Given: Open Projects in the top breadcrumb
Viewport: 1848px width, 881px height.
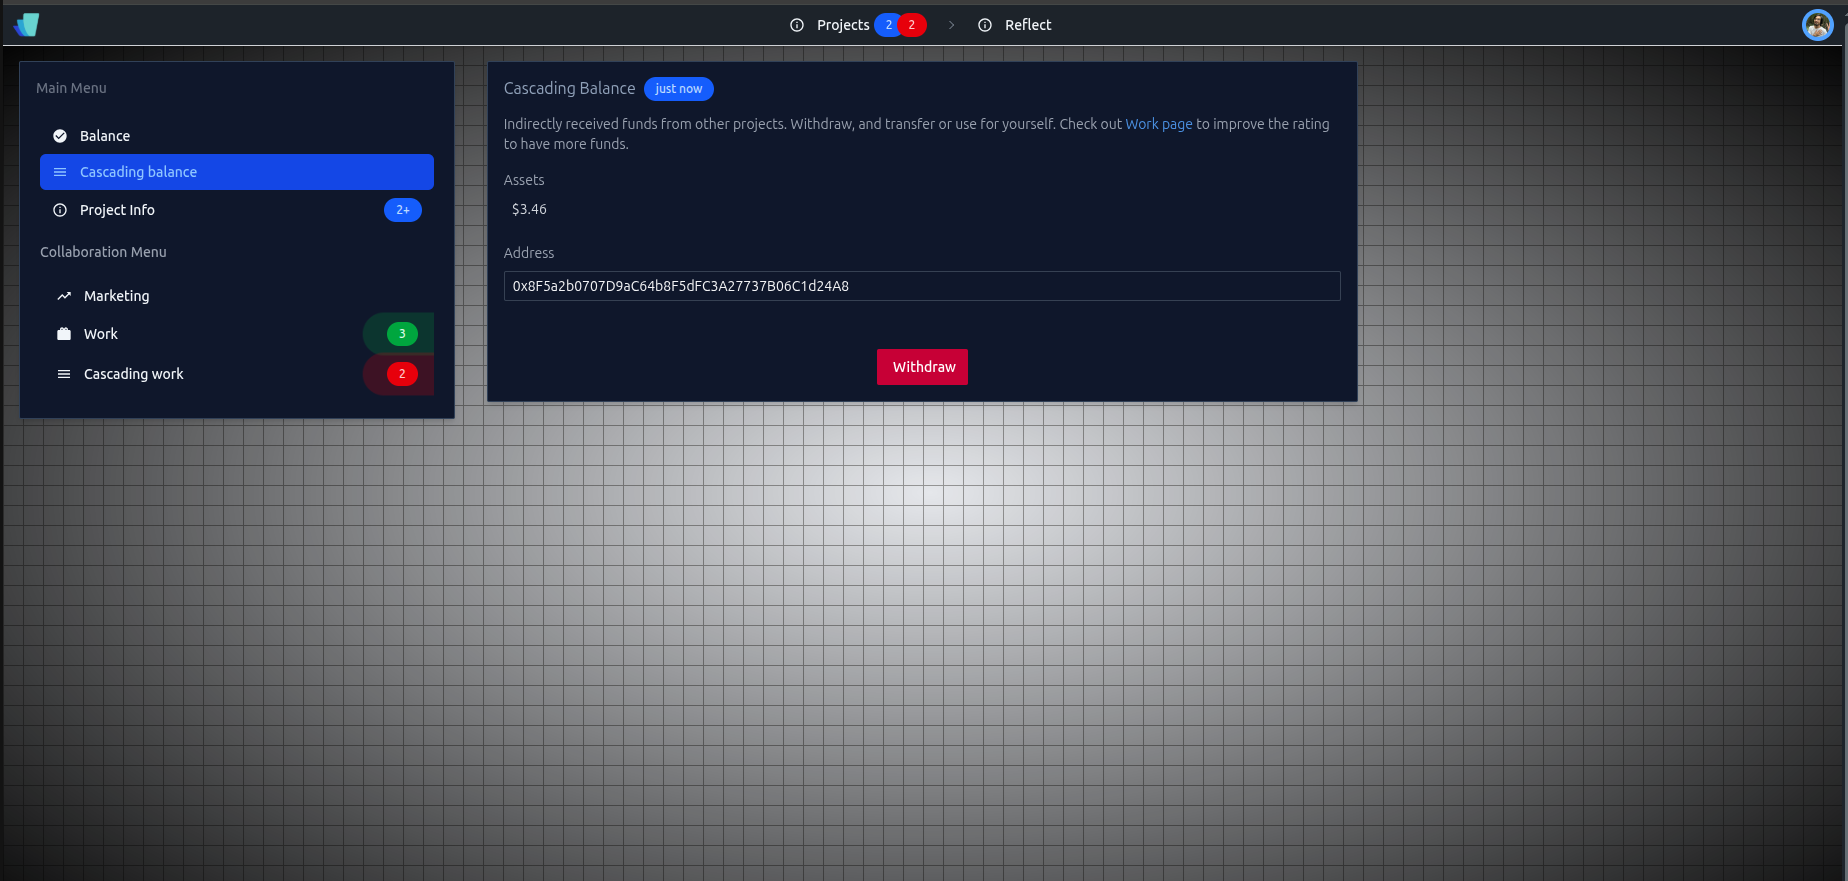Looking at the screenshot, I should (843, 25).
